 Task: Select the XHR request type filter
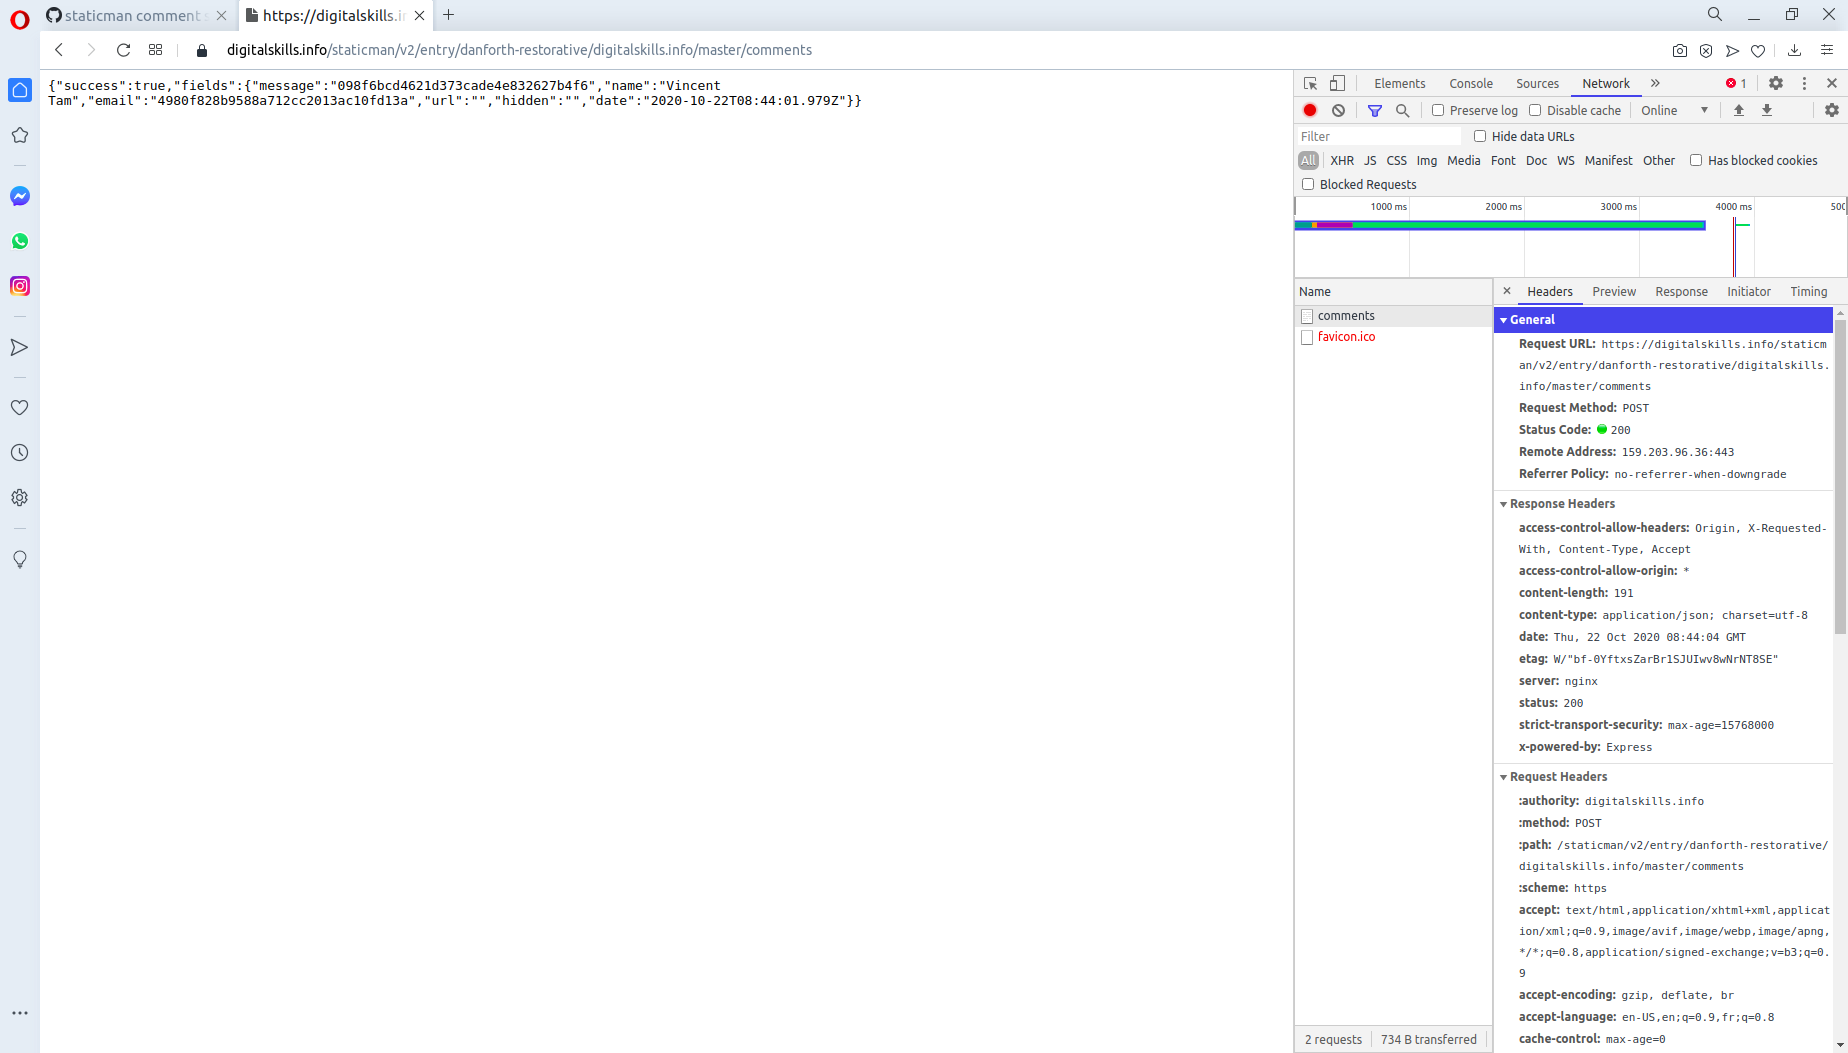(x=1342, y=160)
